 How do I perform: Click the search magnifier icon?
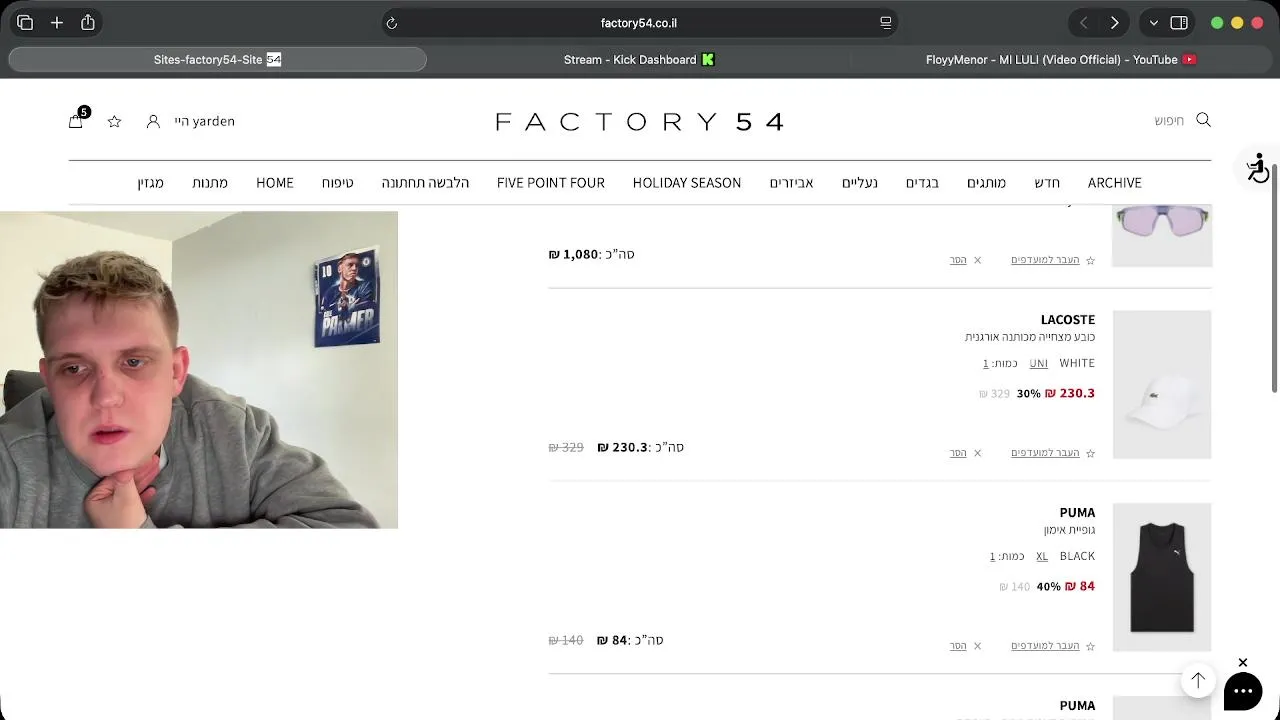(x=1204, y=120)
